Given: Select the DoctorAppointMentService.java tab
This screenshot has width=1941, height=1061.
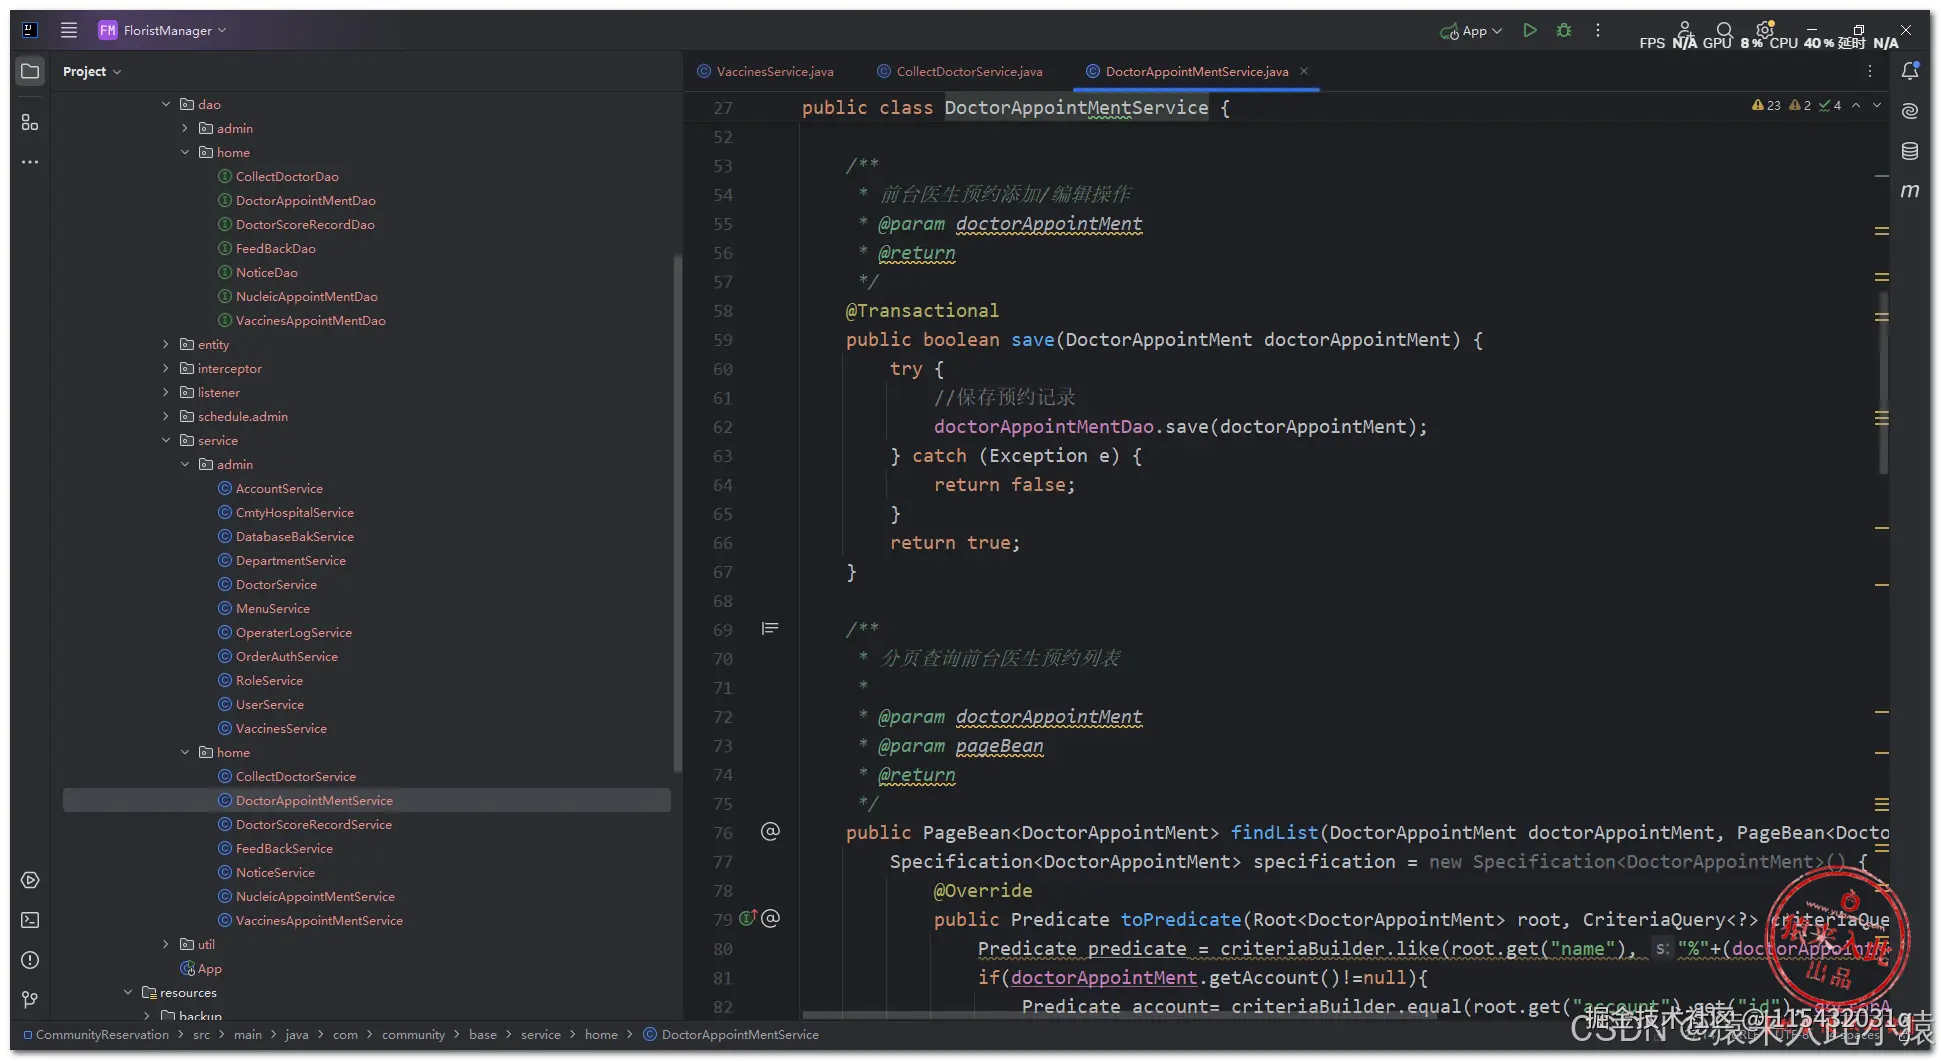Looking at the screenshot, I should pyautogui.click(x=1197, y=71).
